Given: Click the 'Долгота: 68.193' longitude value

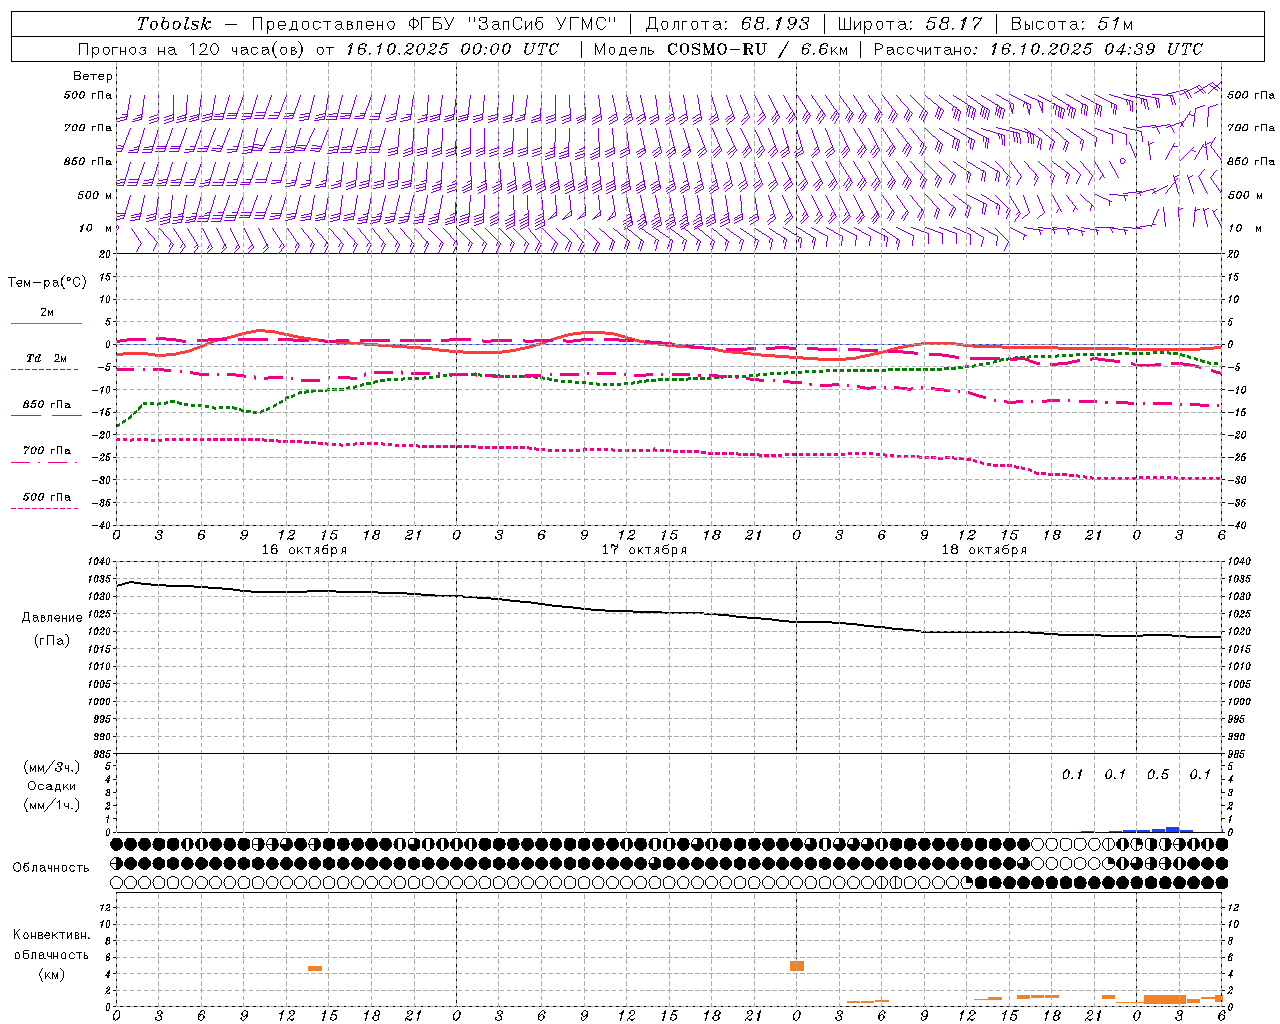Looking at the screenshot, I should tap(727, 24).
